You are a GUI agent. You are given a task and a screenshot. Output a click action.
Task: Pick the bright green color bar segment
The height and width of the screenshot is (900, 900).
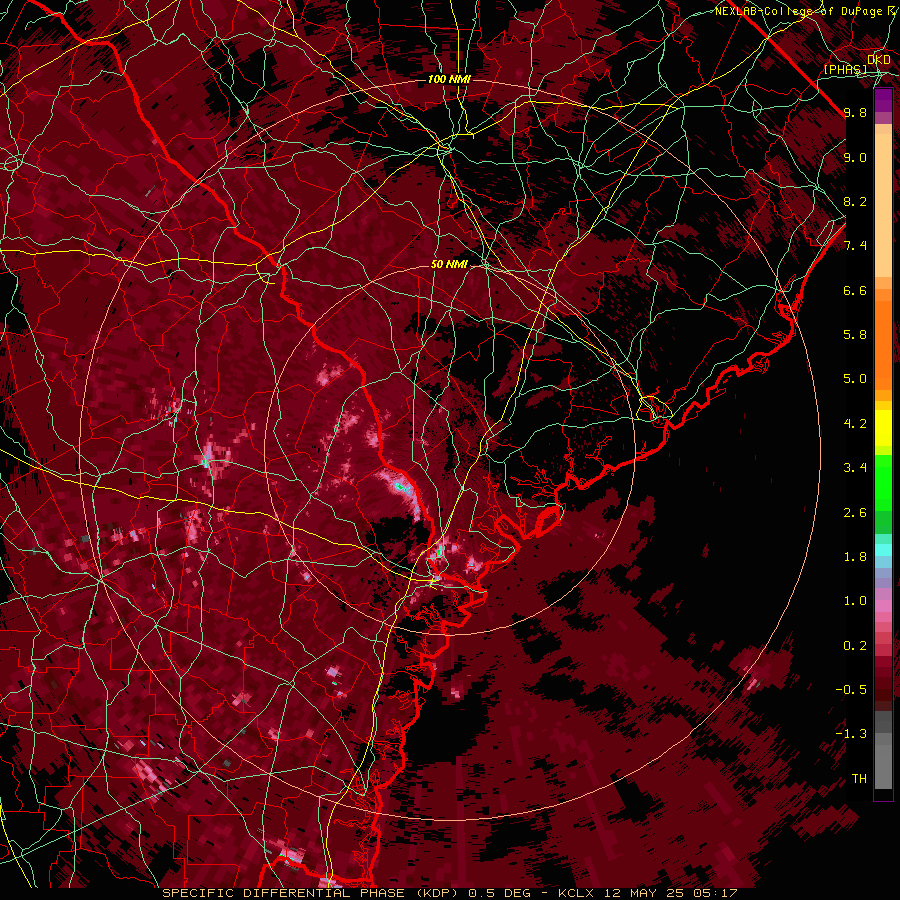point(883,485)
